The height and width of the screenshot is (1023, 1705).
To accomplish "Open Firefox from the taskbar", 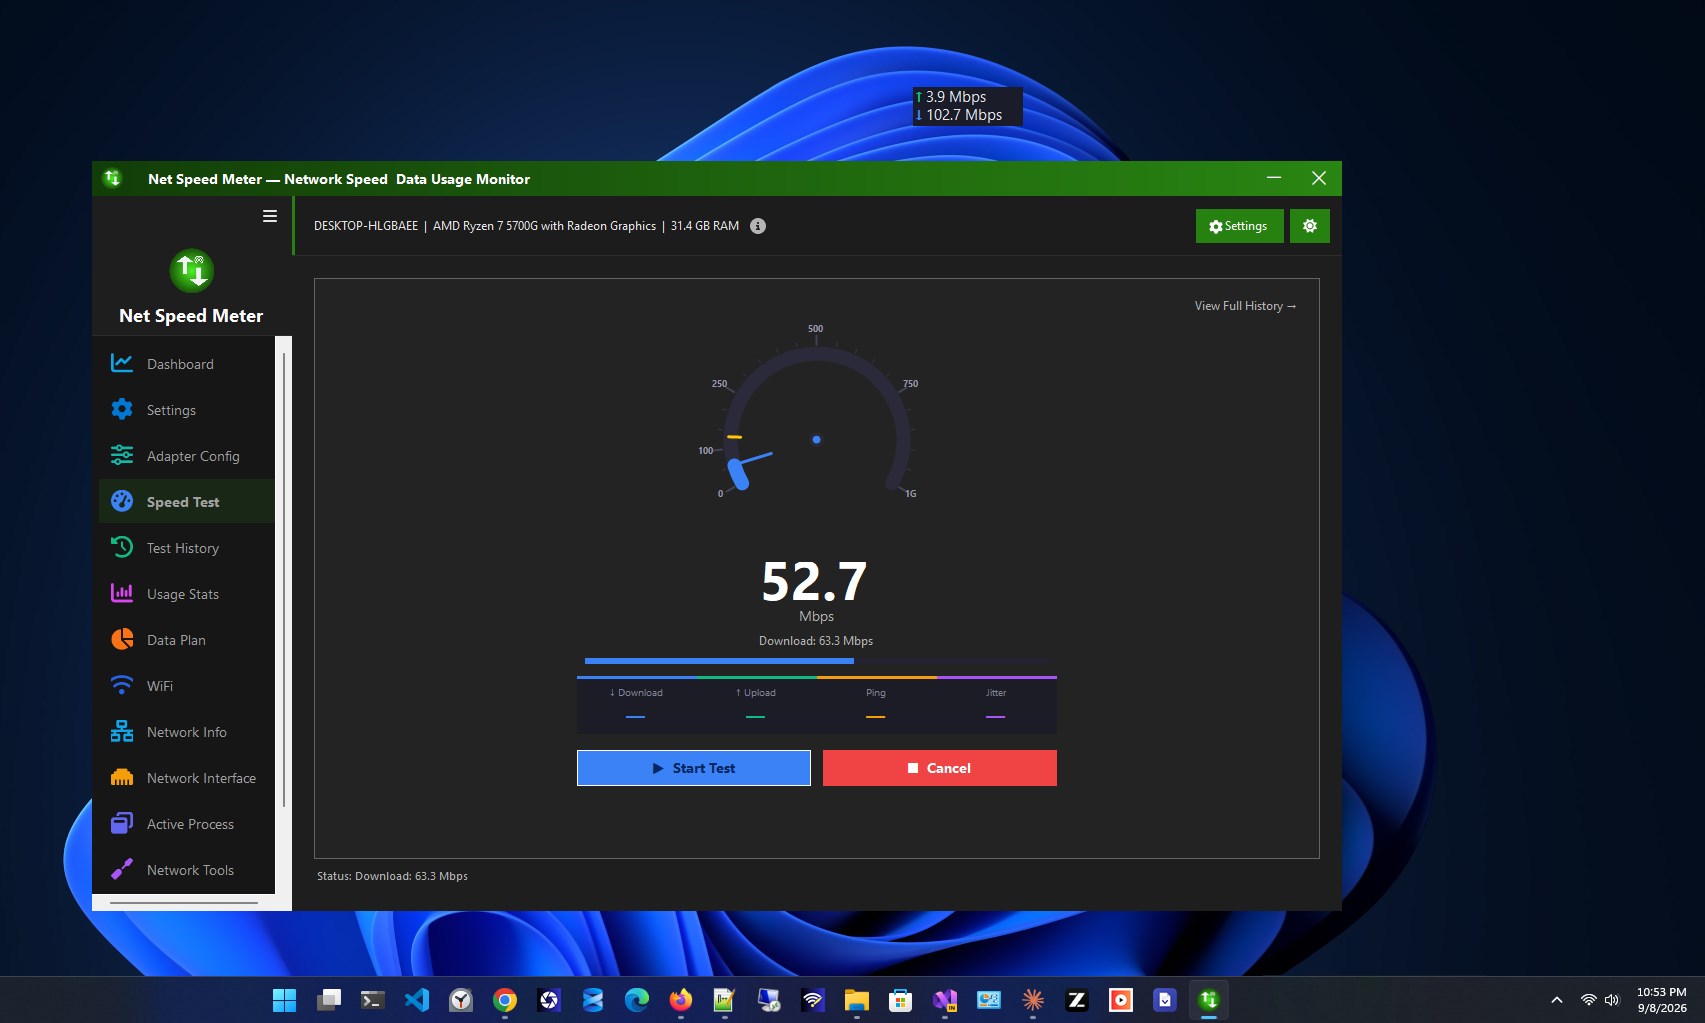I will coord(681,1000).
